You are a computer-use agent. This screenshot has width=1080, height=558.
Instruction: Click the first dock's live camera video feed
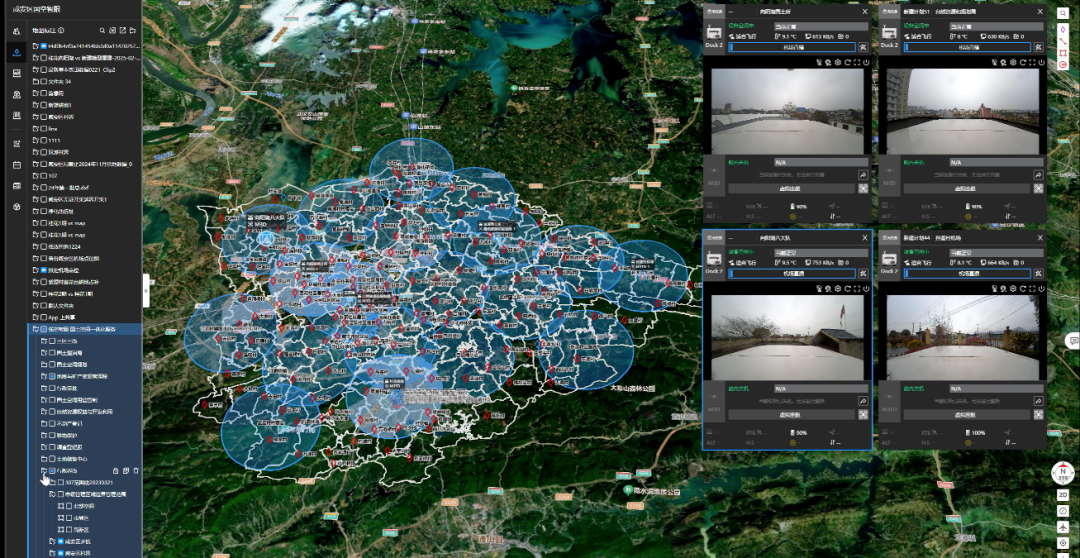787,110
